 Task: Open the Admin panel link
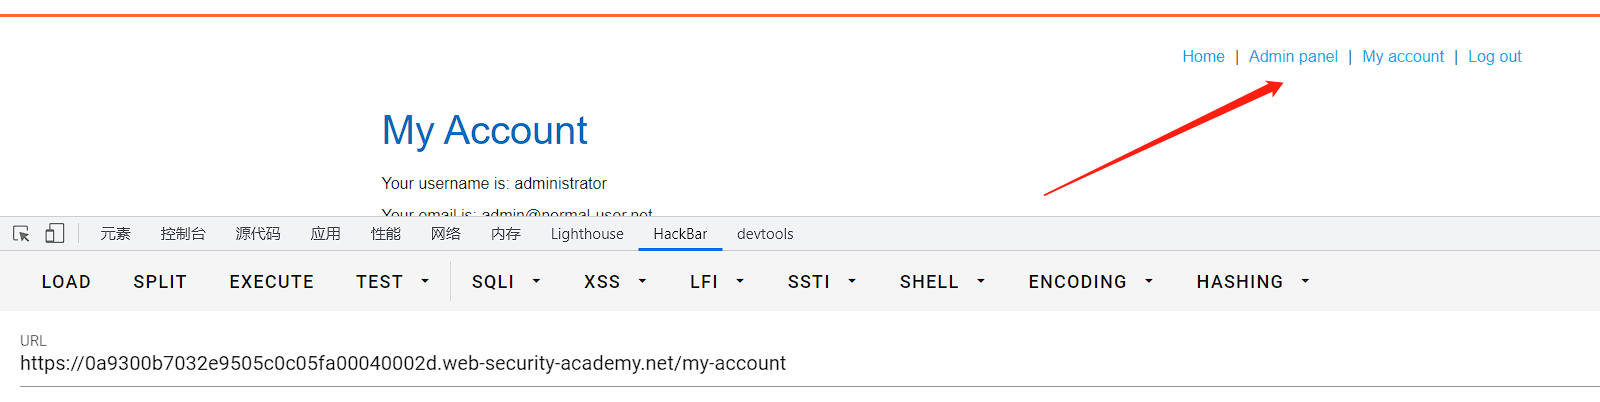[x=1293, y=57]
